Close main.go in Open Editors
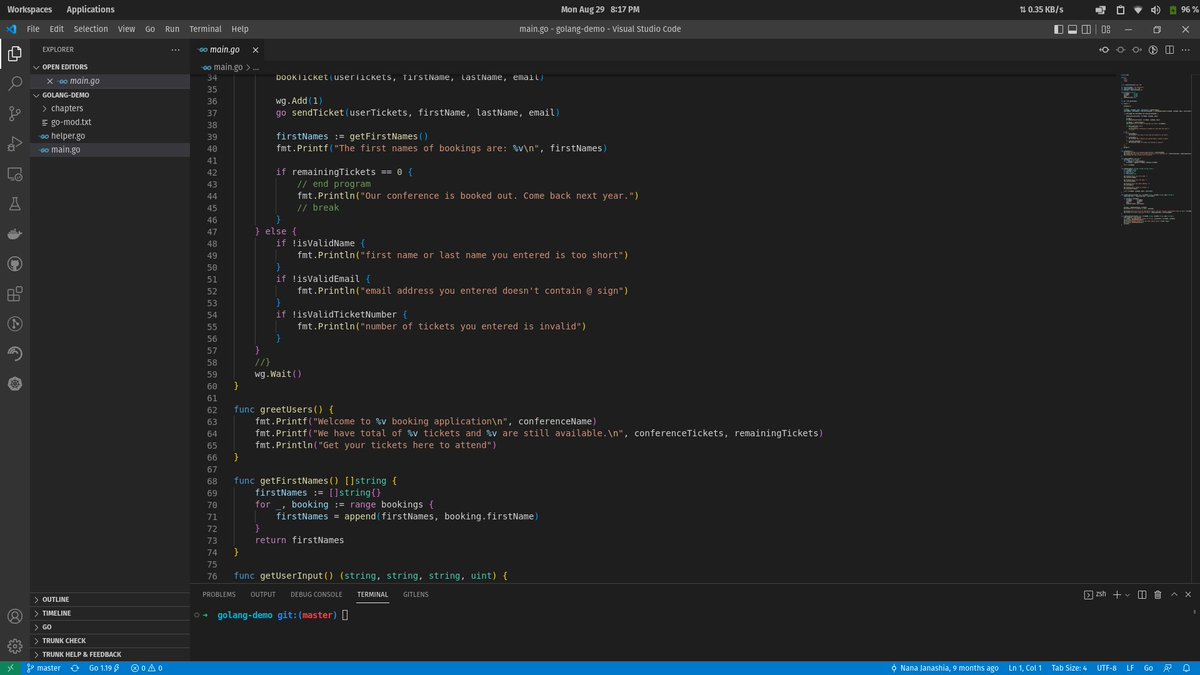The image size is (1200, 675). point(50,81)
